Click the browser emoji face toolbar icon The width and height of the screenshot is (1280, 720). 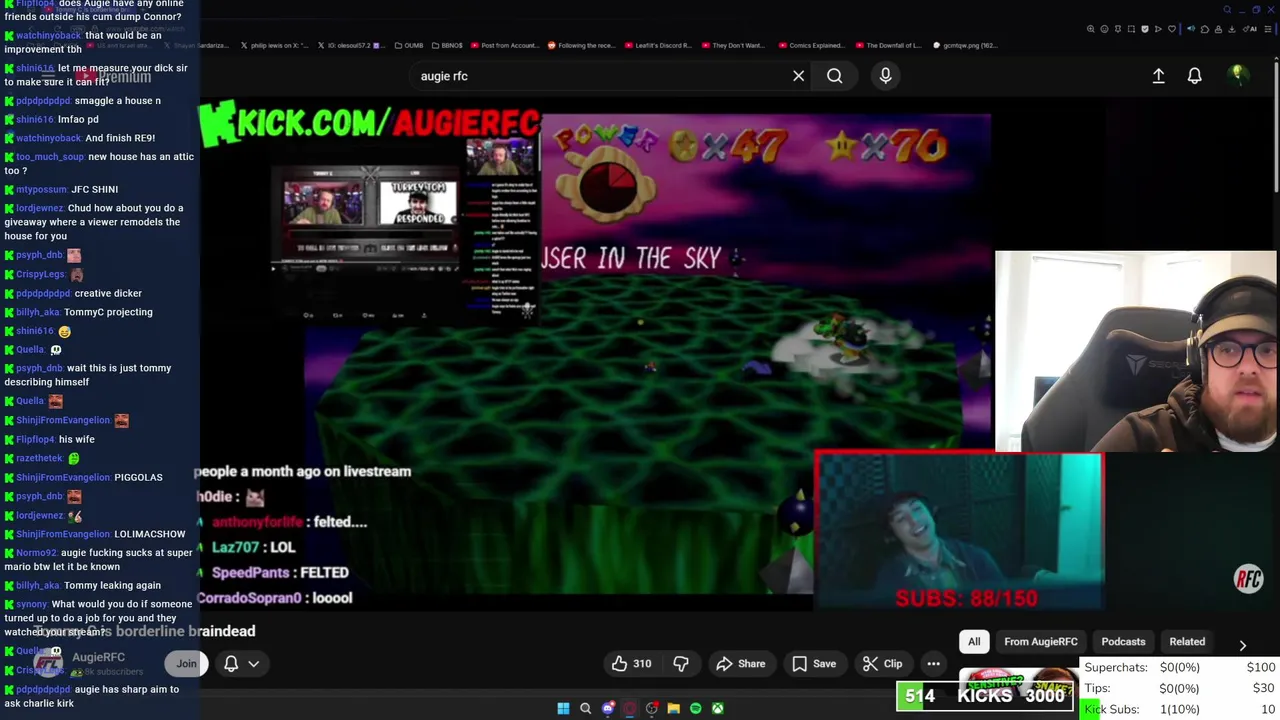(1104, 29)
